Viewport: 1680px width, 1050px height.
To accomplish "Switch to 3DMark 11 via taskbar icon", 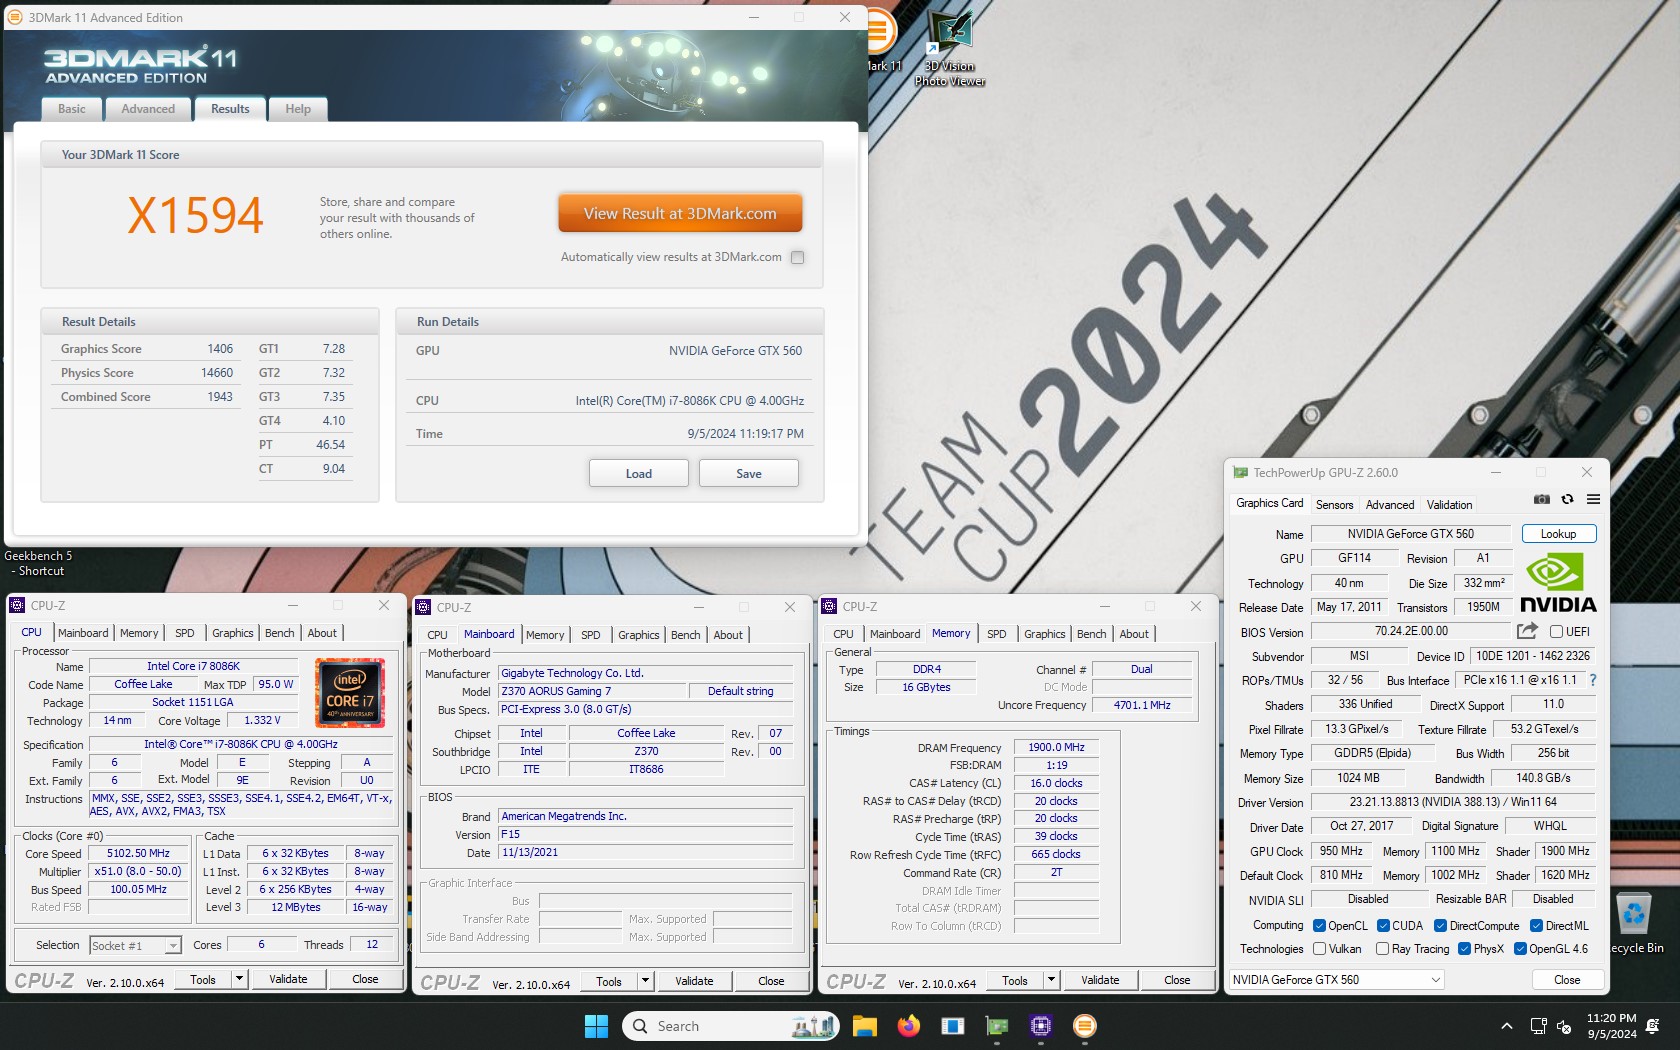I will coord(1085,1026).
